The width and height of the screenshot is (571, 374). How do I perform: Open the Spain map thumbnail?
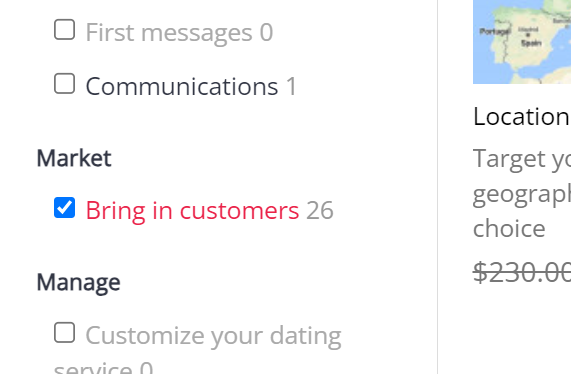tap(522, 42)
